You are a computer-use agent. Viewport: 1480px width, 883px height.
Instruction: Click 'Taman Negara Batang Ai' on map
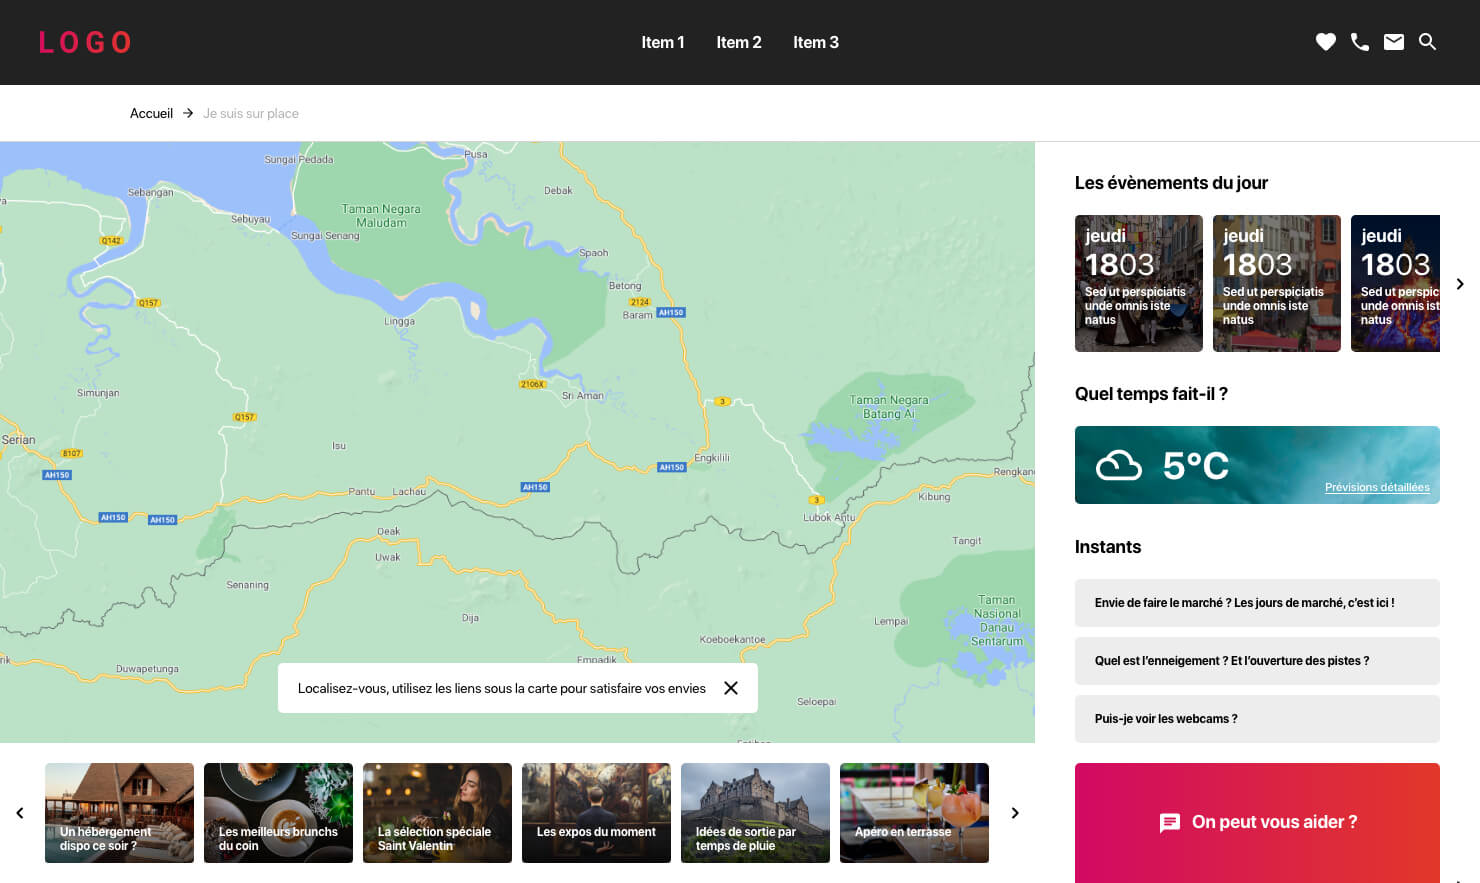pos(889,406)
